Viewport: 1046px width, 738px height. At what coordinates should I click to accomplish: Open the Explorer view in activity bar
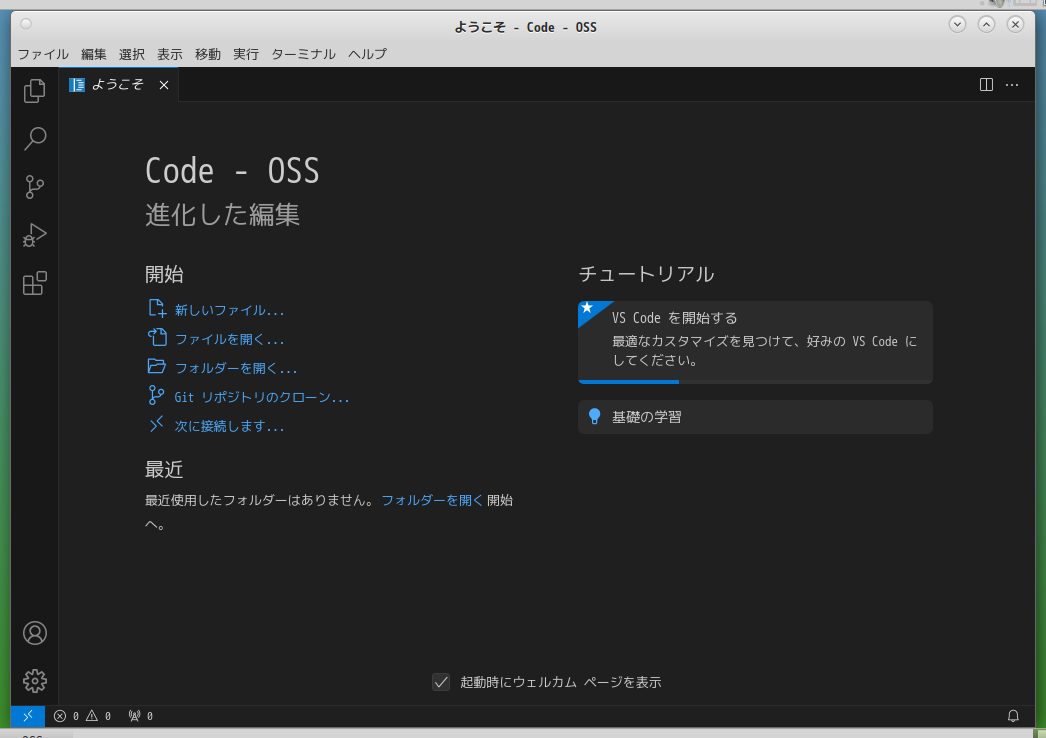click(x=35, y=91)
